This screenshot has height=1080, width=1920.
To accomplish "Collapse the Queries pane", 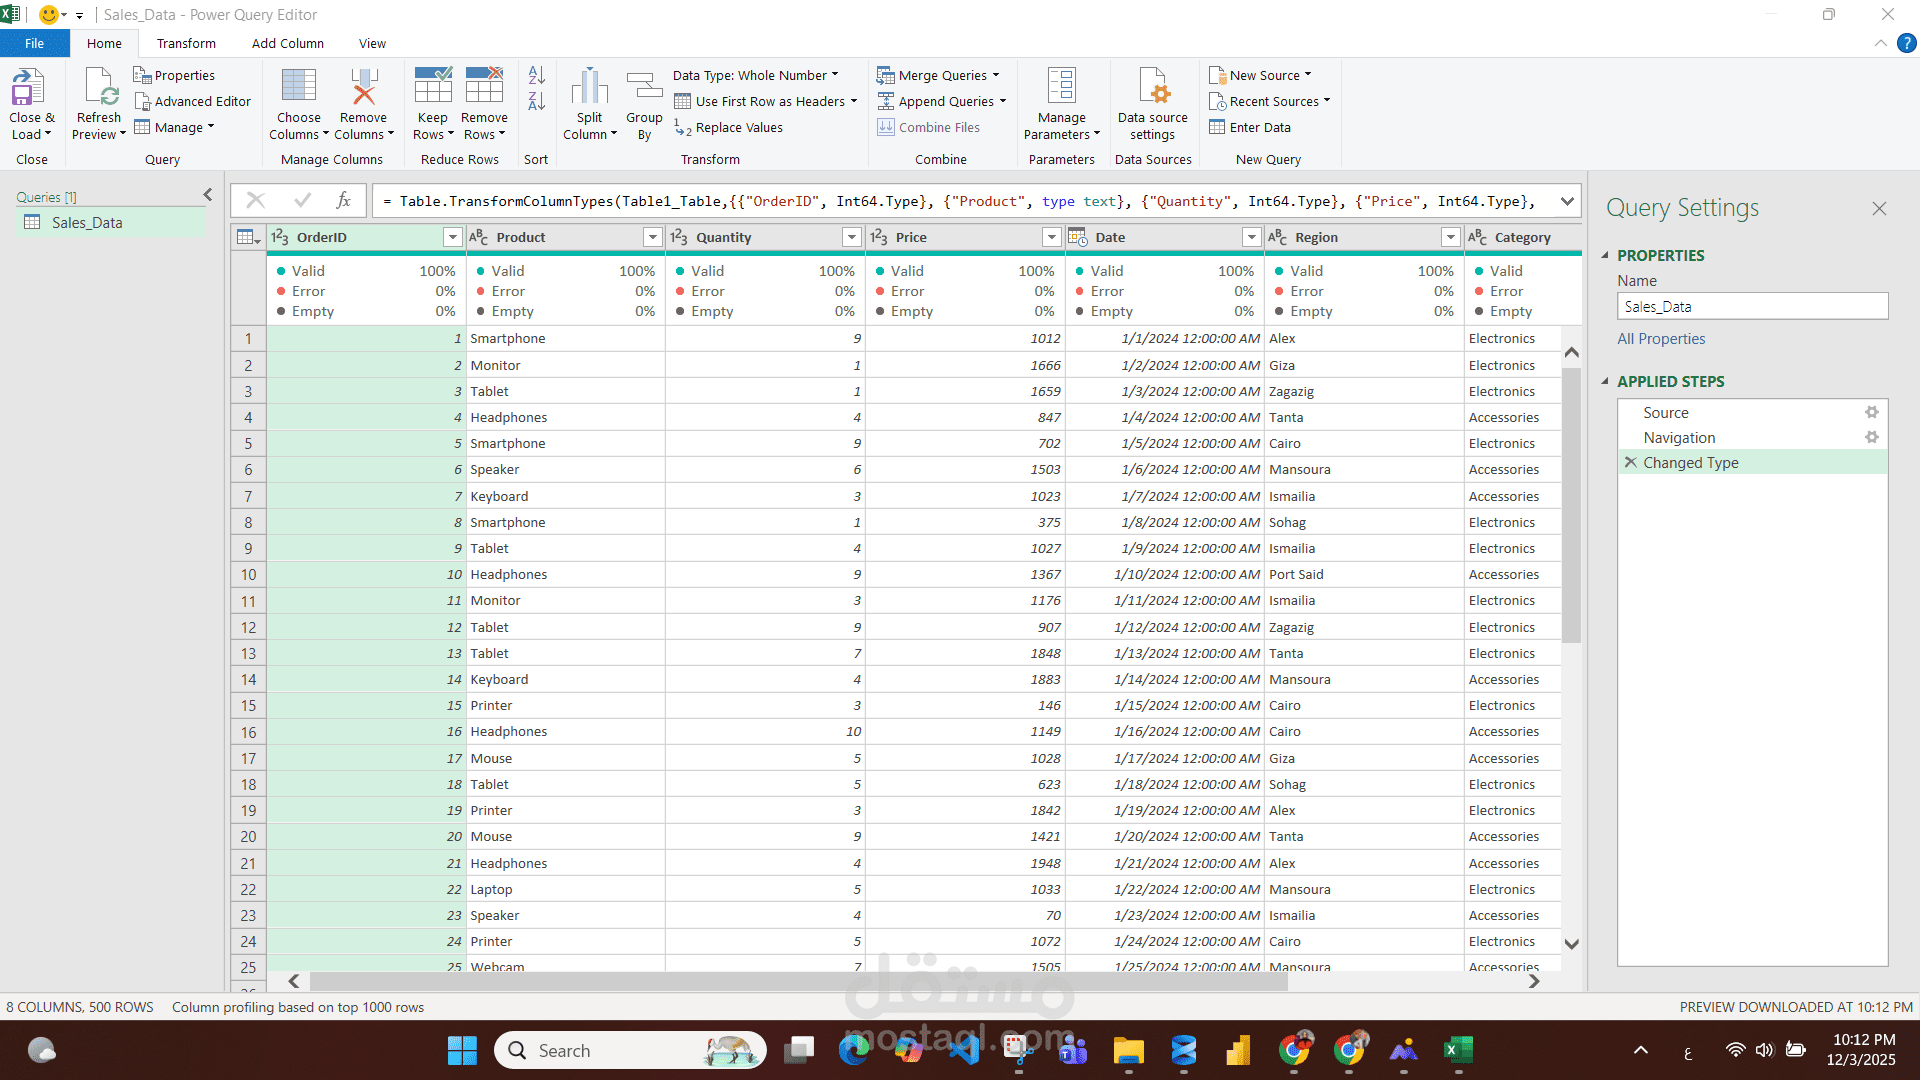I will coord(208,195).
